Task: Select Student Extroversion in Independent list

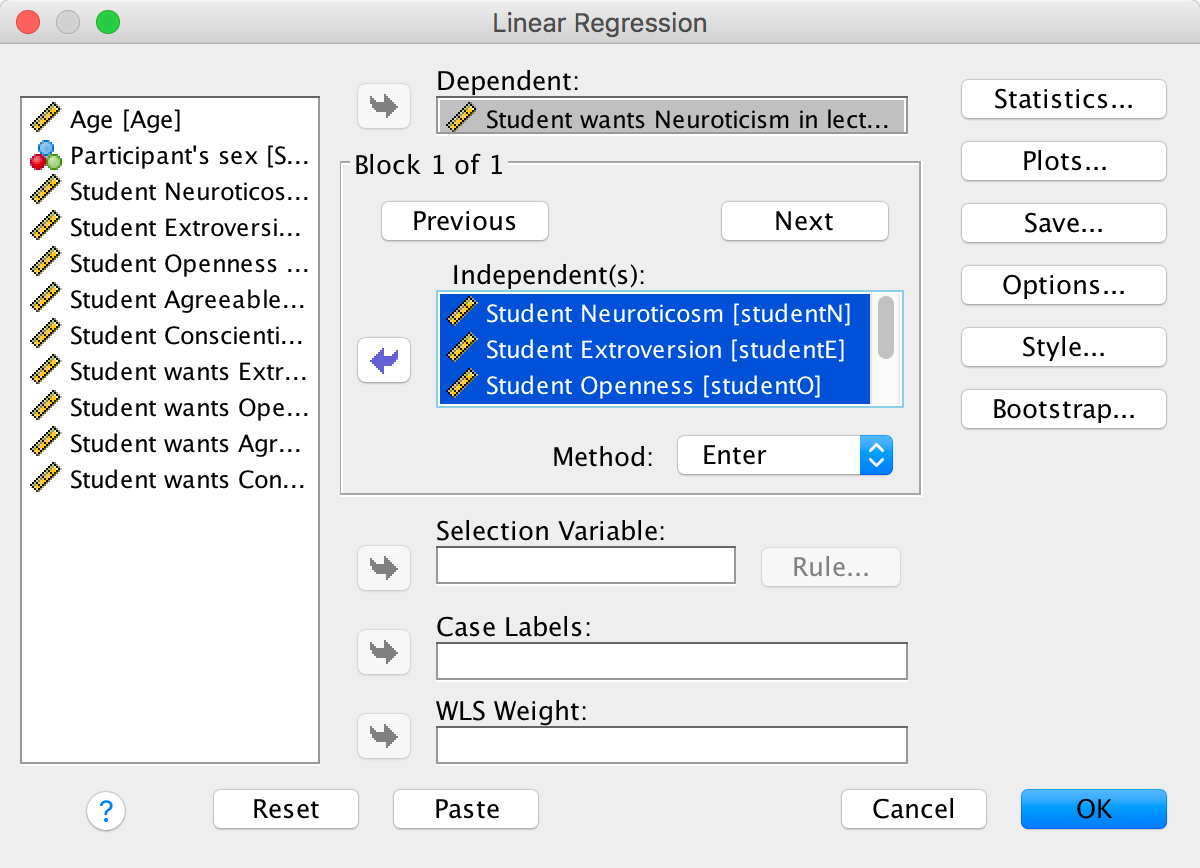Action: tap(664, 350)
